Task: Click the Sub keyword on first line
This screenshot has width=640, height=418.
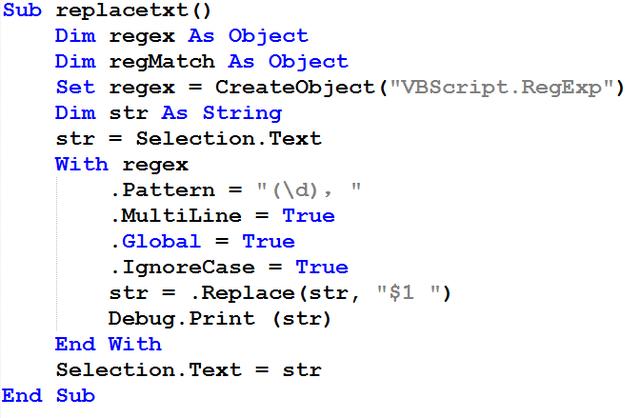Action: tap(21, 11)
